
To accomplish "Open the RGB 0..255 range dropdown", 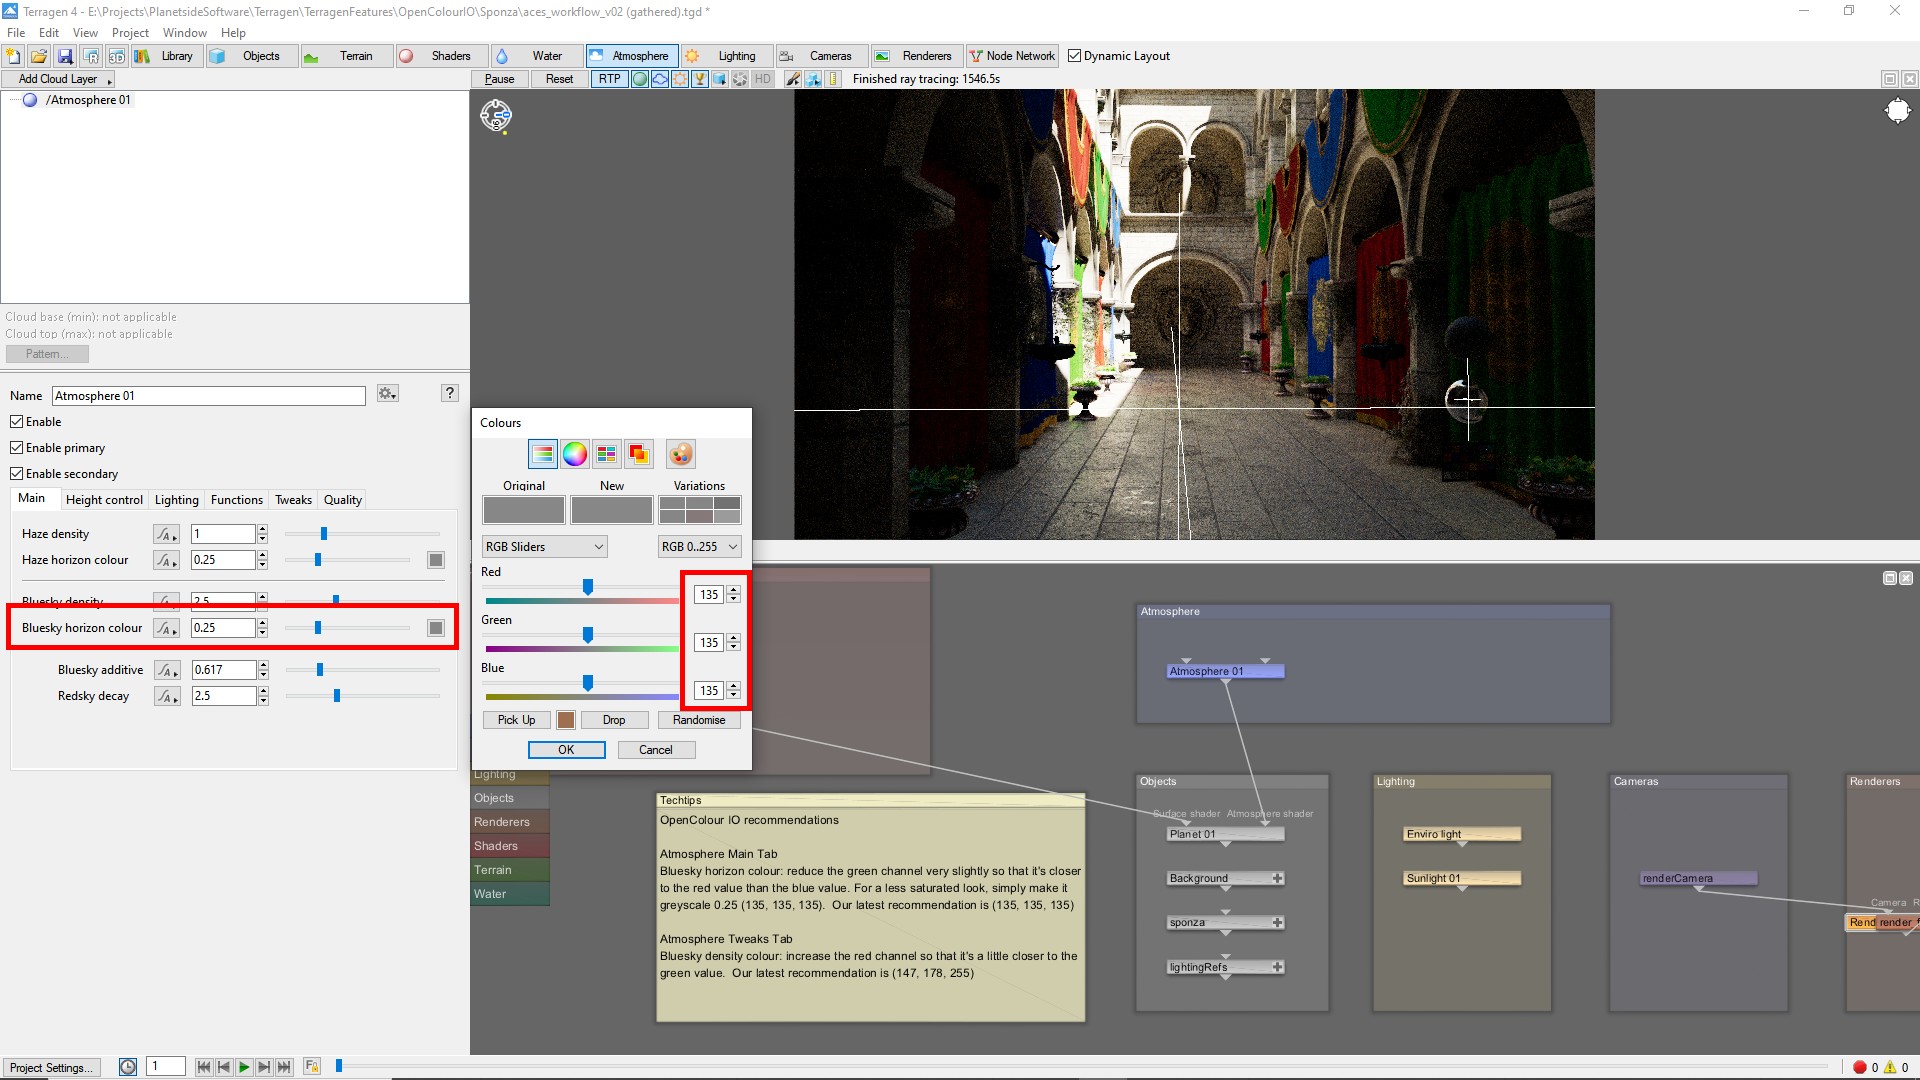I will click(699, 547).
